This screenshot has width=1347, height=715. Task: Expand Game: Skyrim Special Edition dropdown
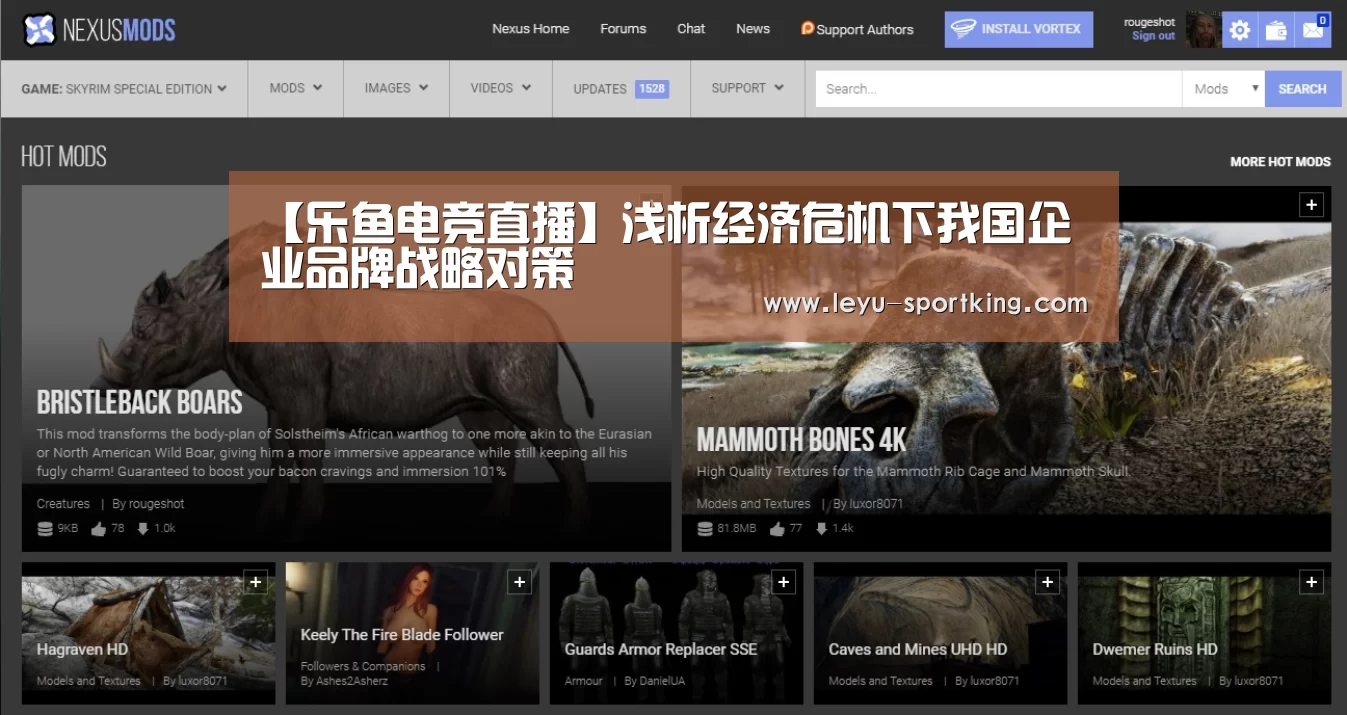coord(124,89)
